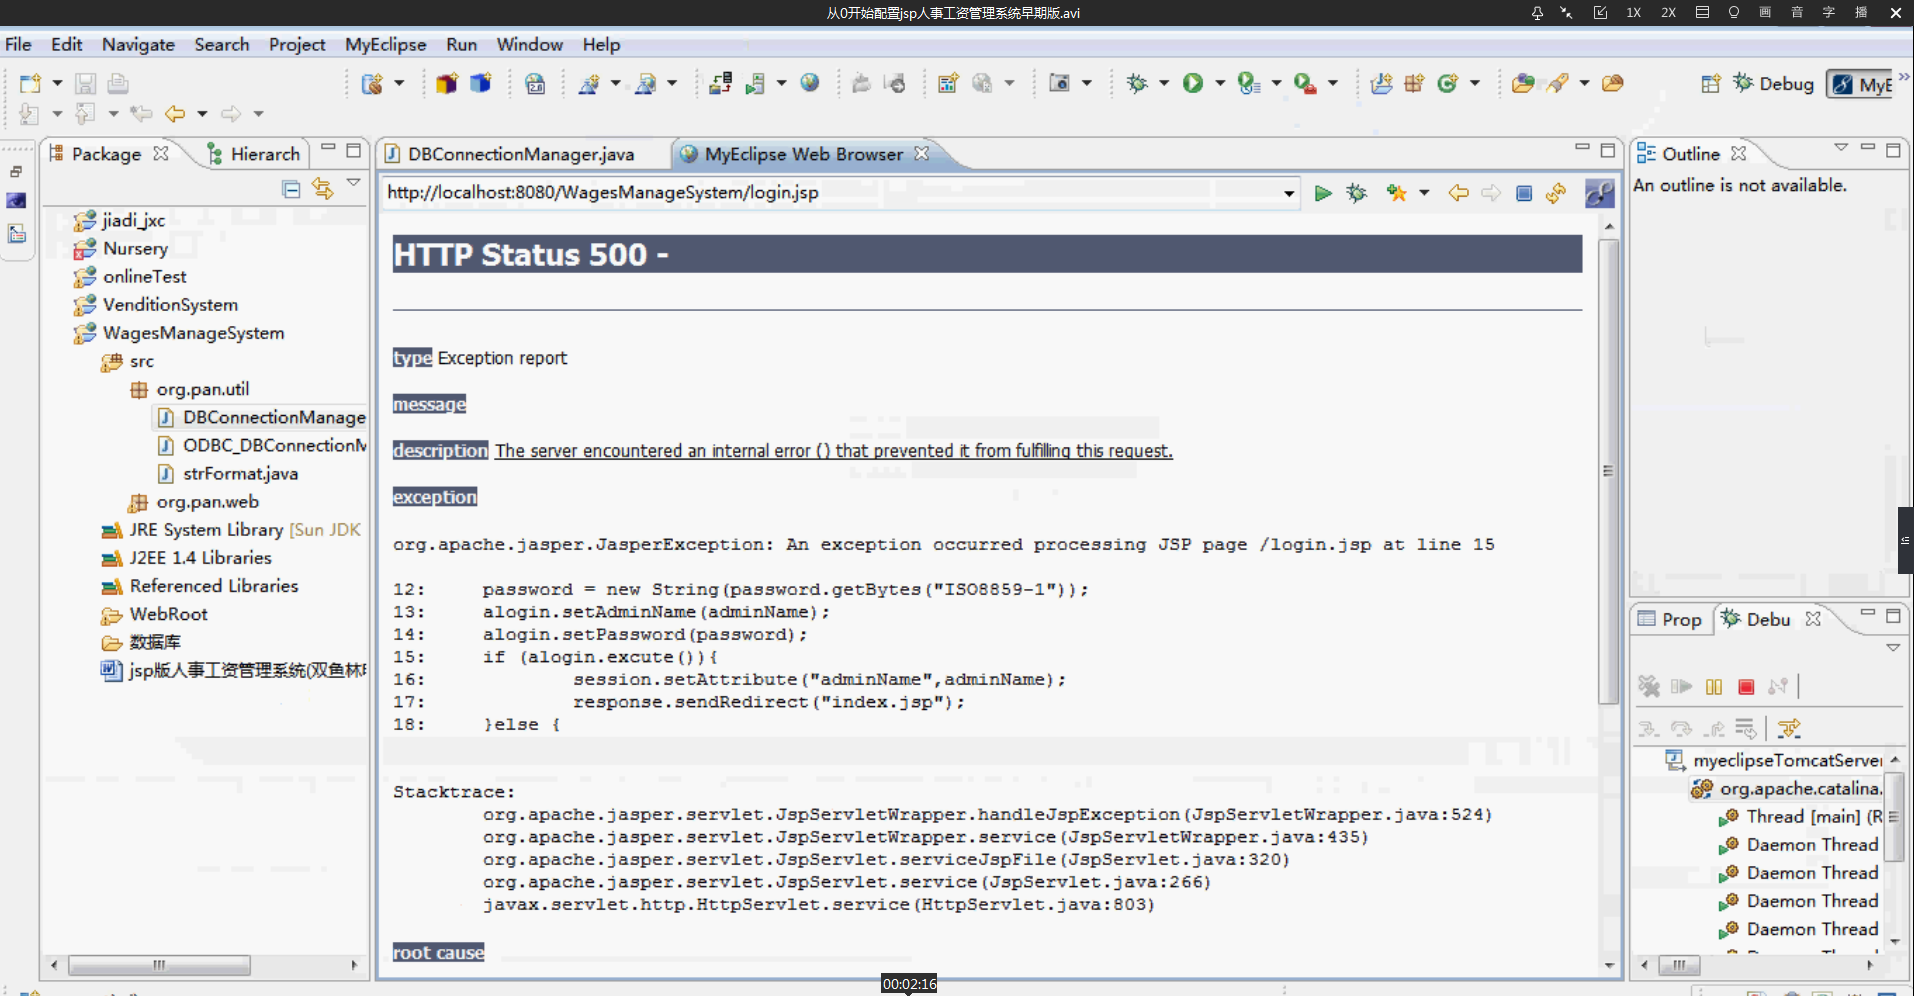Viewport: 1914px width, 996px height.
Task: Click Suspend pause icon in Debug view
Action: pyautogui.click(x=1714, y=687)
